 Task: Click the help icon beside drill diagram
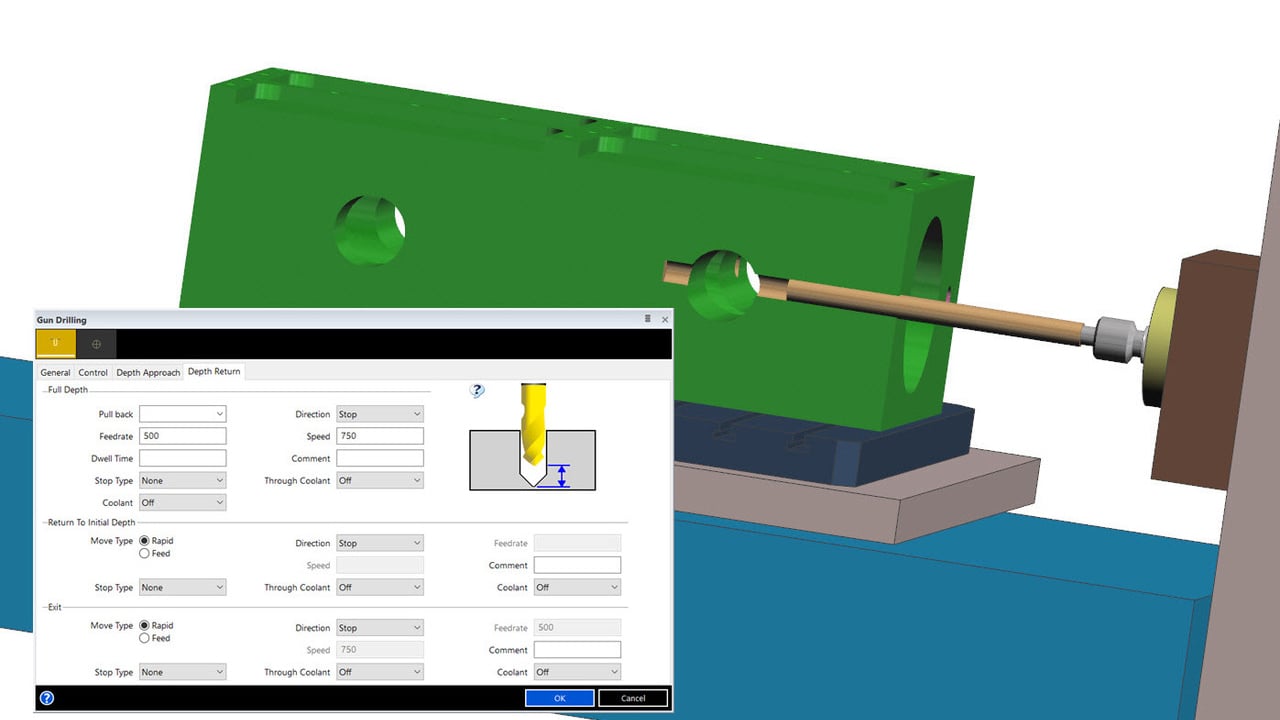tap(477, 391)
